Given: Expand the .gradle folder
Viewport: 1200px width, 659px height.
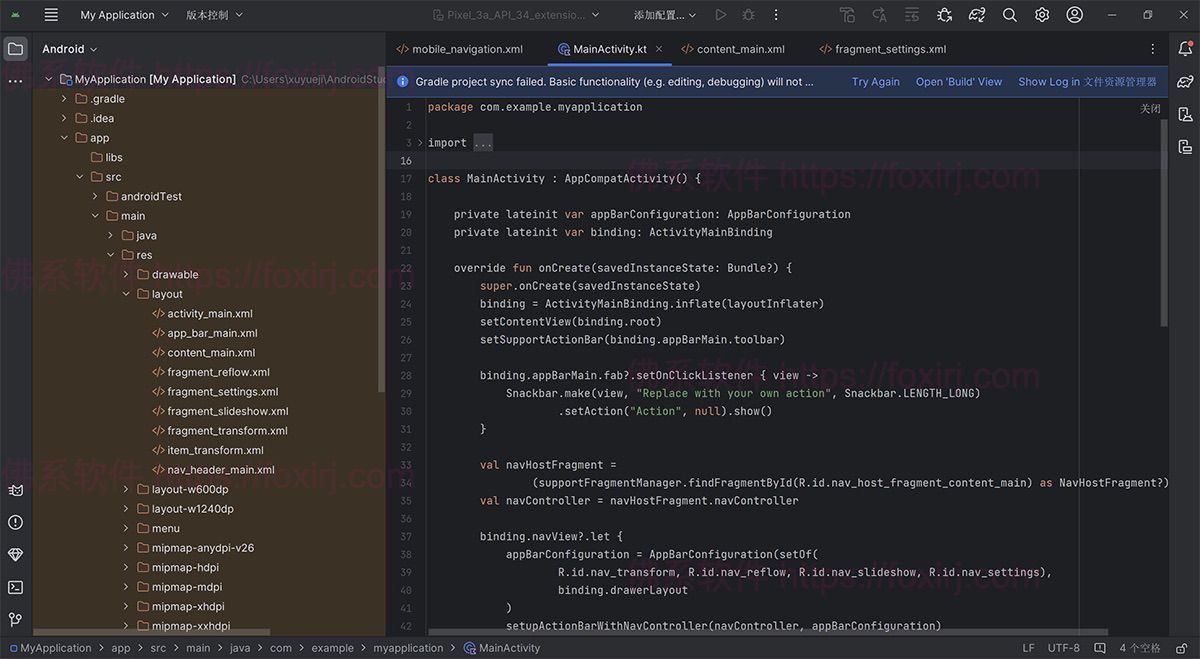Looking at the screenshot, I should click(65, 99).
